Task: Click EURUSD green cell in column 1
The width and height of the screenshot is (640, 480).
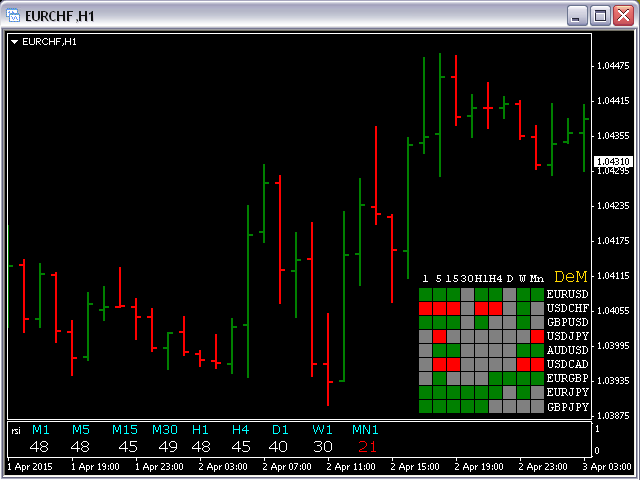Action: [x=425, y=294]
